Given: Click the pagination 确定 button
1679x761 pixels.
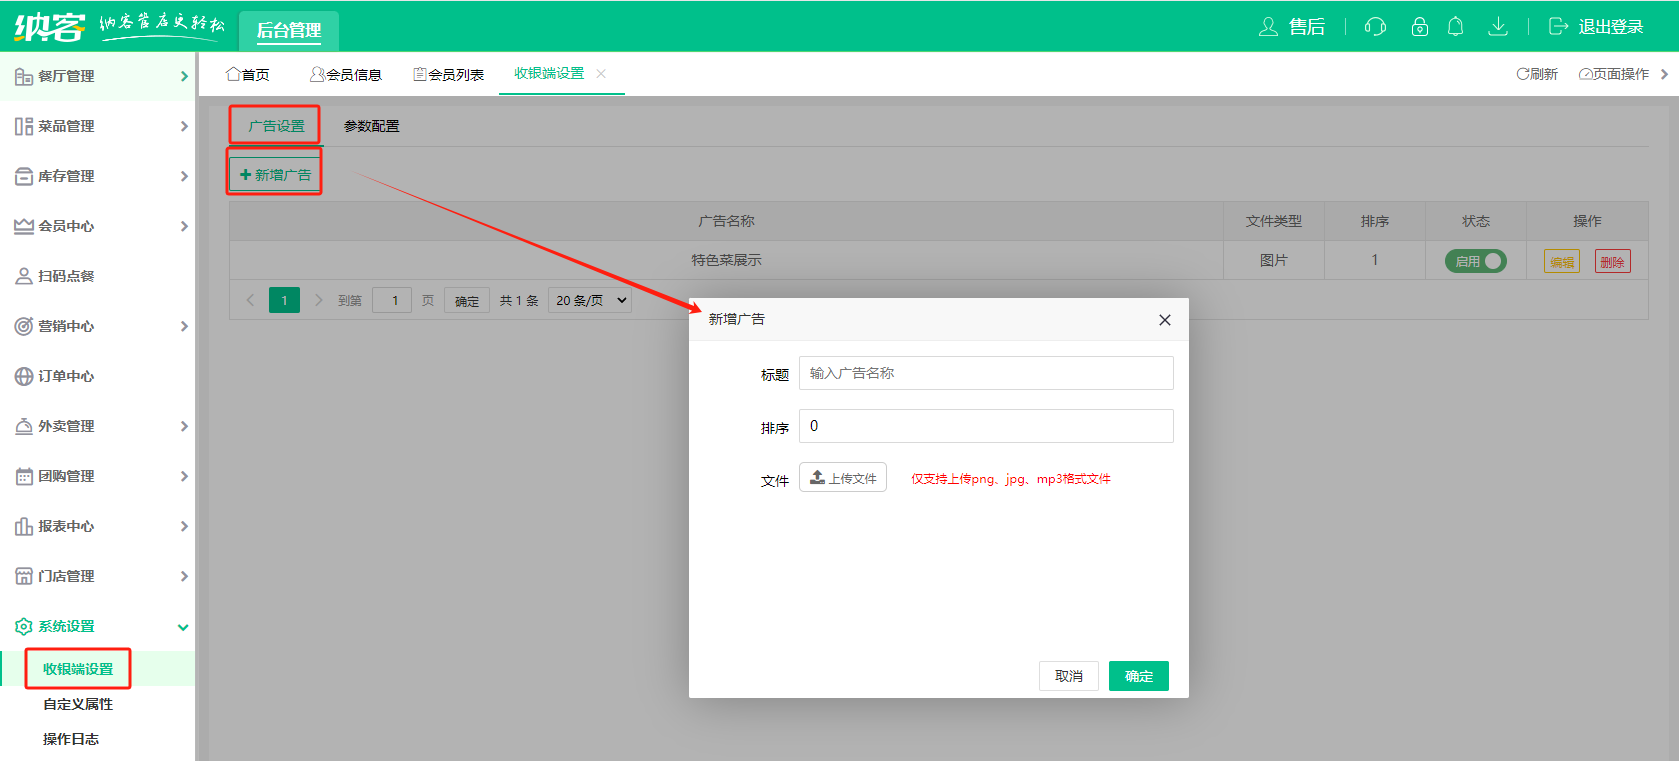Looking at the screenshot, I should tap(467, 301).
